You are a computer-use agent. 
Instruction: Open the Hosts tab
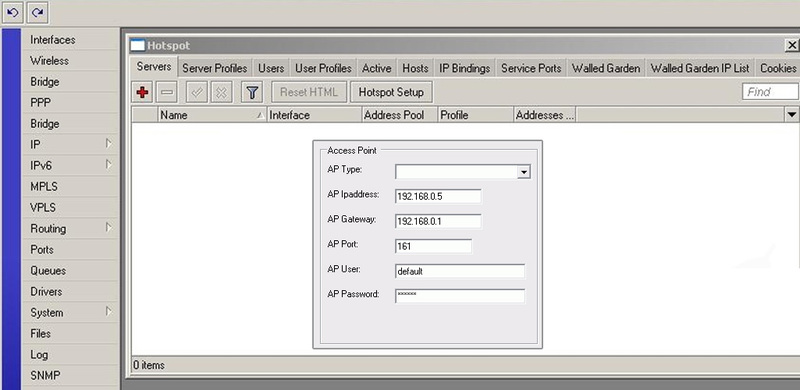[x=415, y=68]
